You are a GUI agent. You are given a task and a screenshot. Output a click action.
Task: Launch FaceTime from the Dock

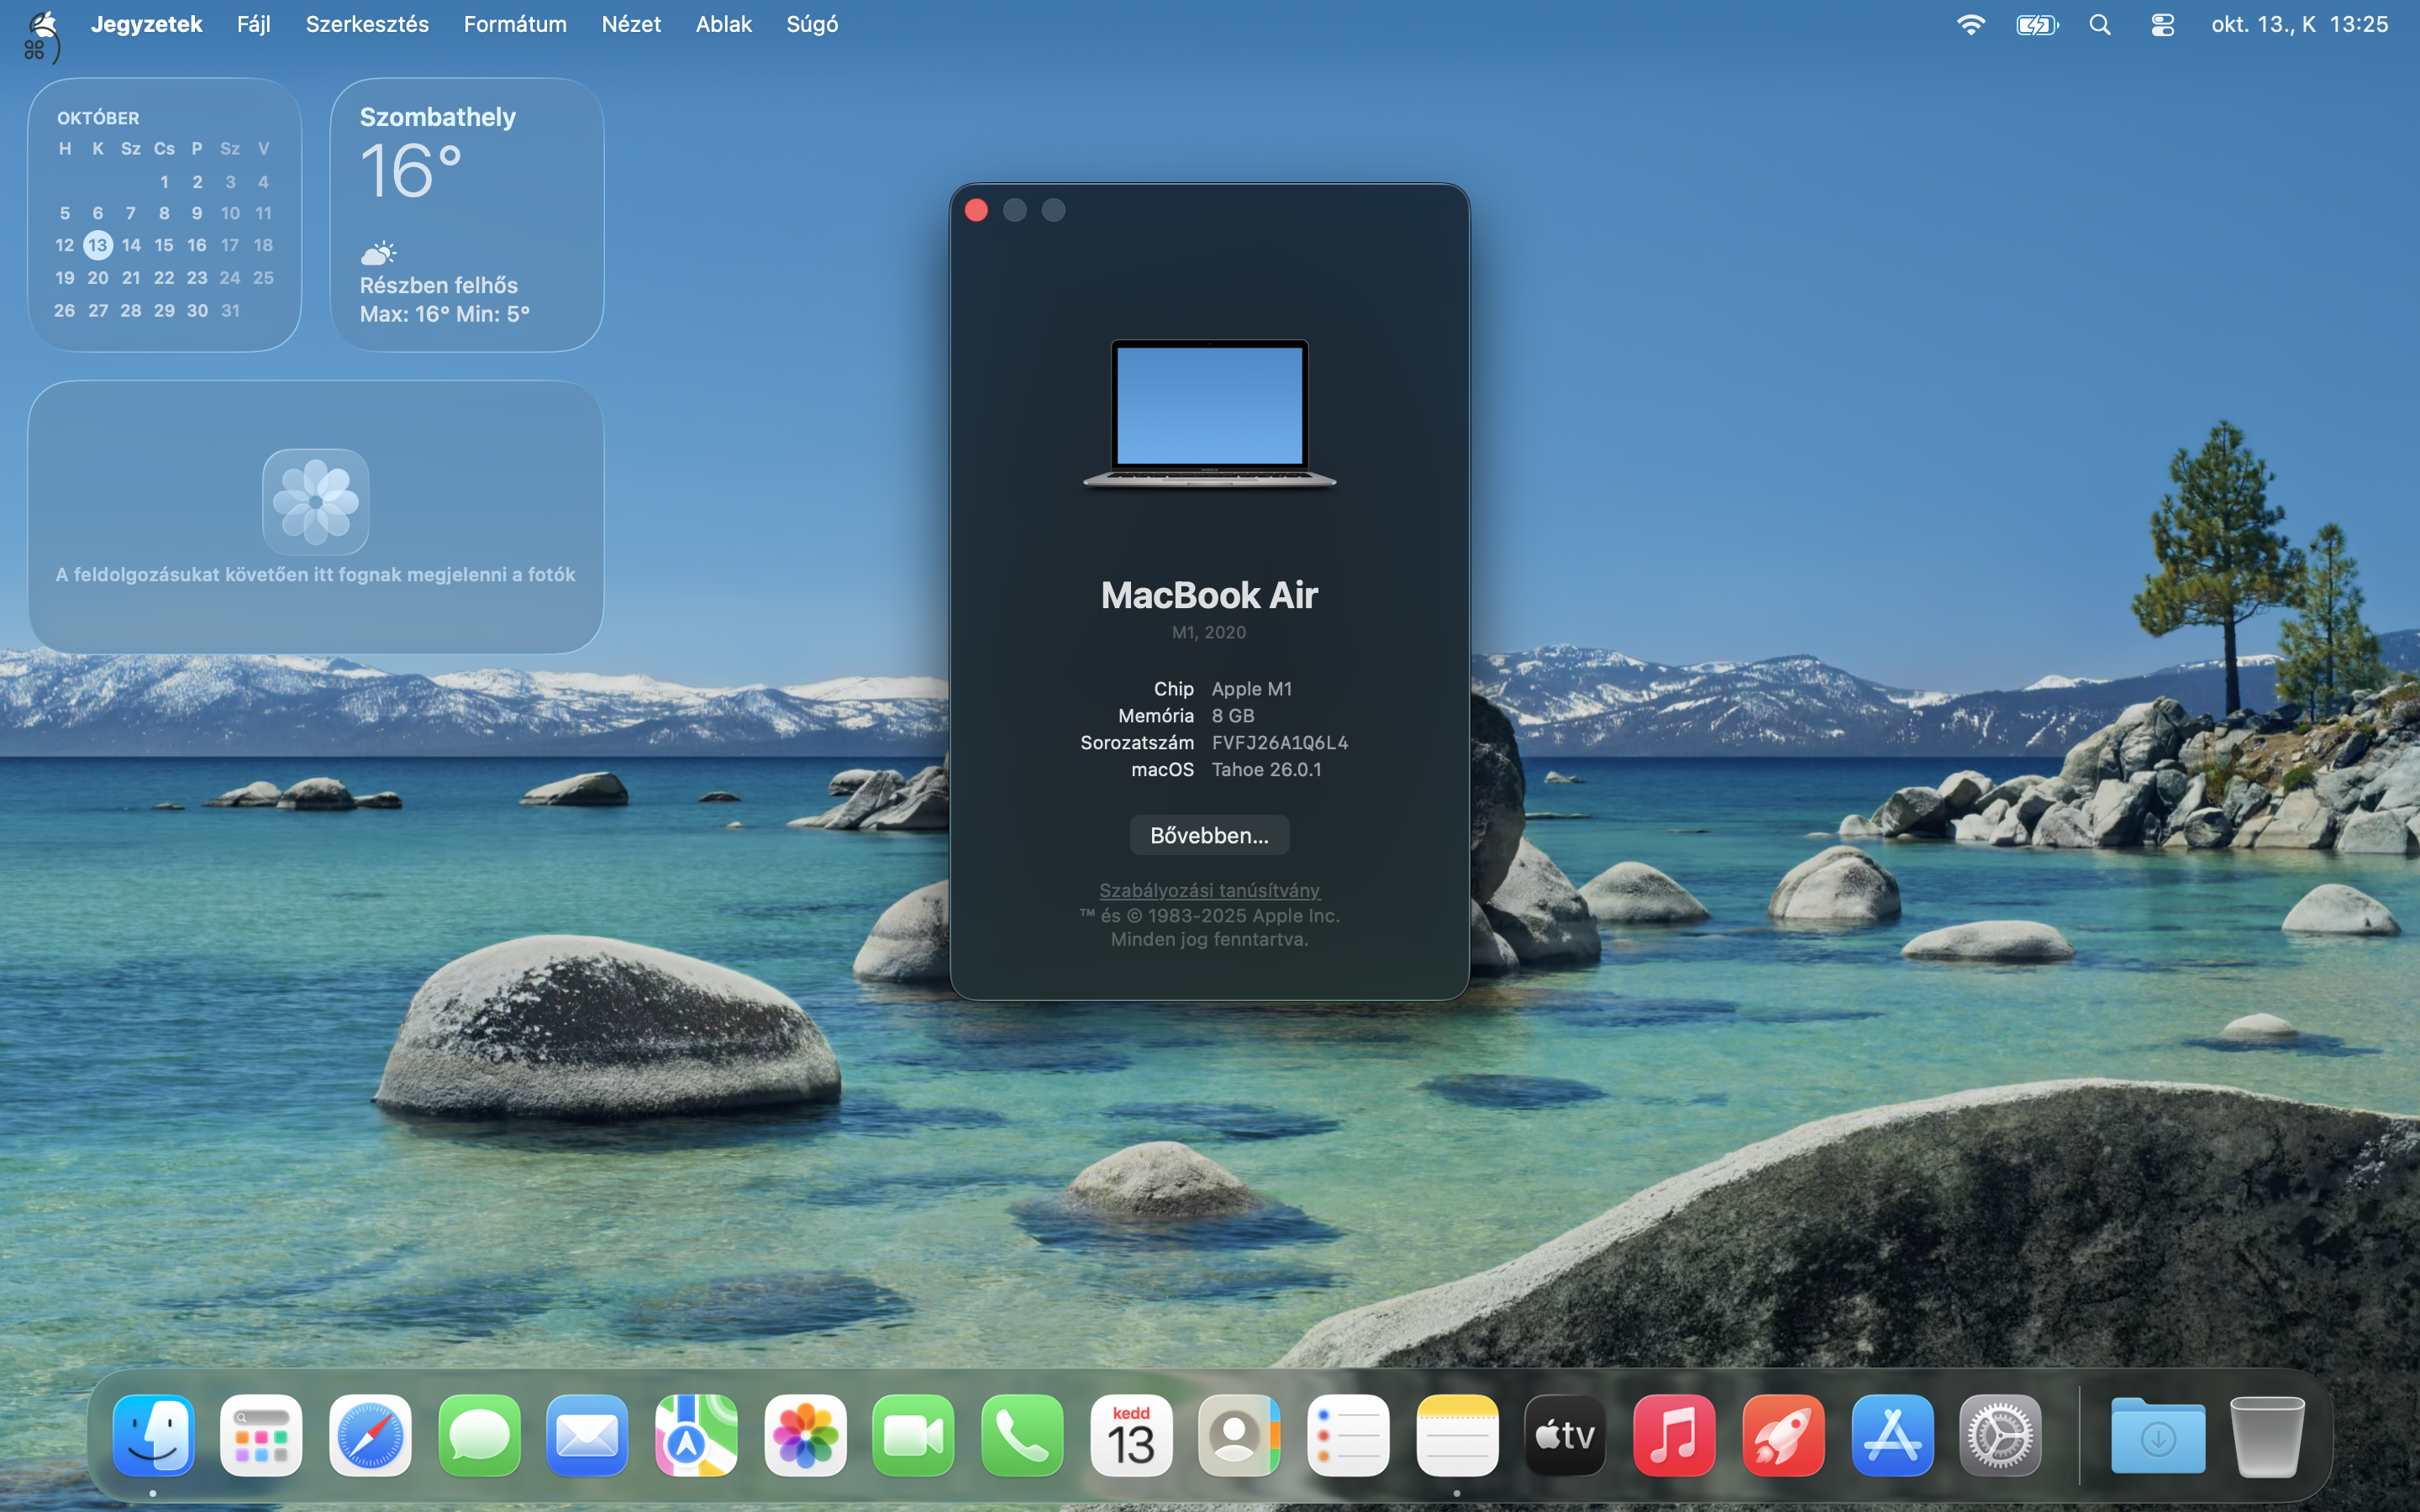[x=914, y=1435]
